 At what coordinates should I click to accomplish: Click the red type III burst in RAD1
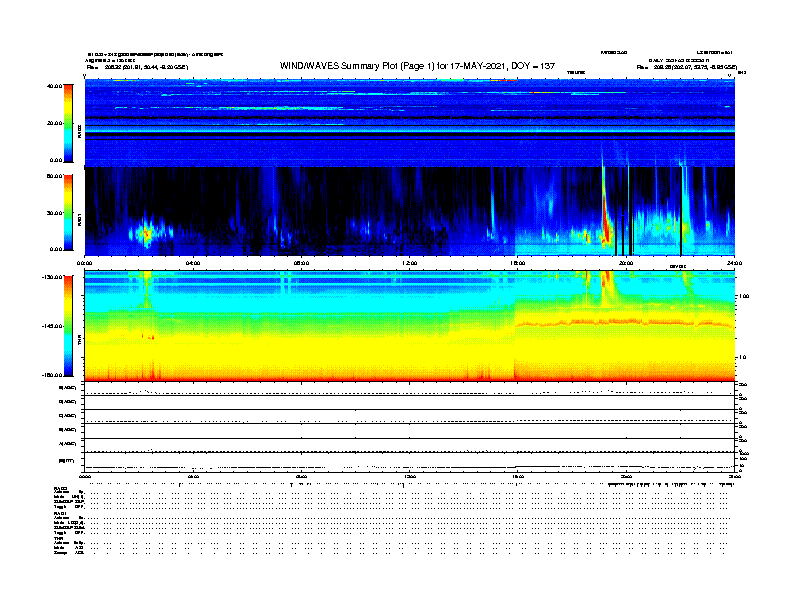click(605, 217)
